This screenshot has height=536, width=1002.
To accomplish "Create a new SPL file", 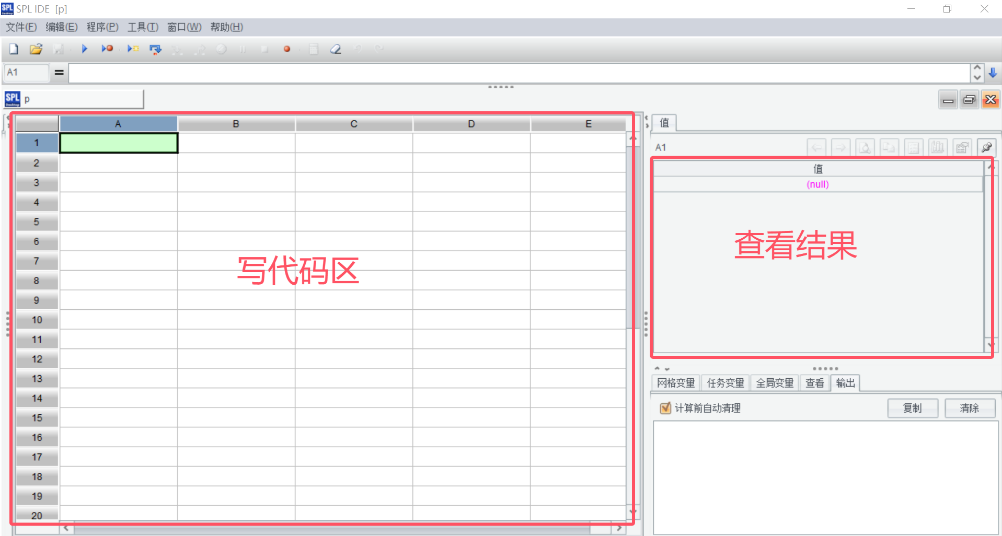I will (x=13, y=49).
